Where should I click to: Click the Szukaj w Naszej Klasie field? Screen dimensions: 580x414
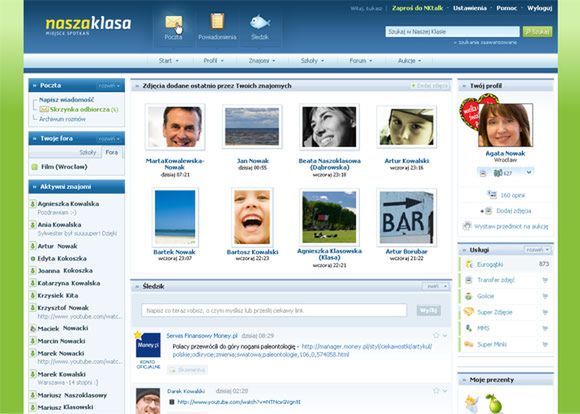(452, 32)
